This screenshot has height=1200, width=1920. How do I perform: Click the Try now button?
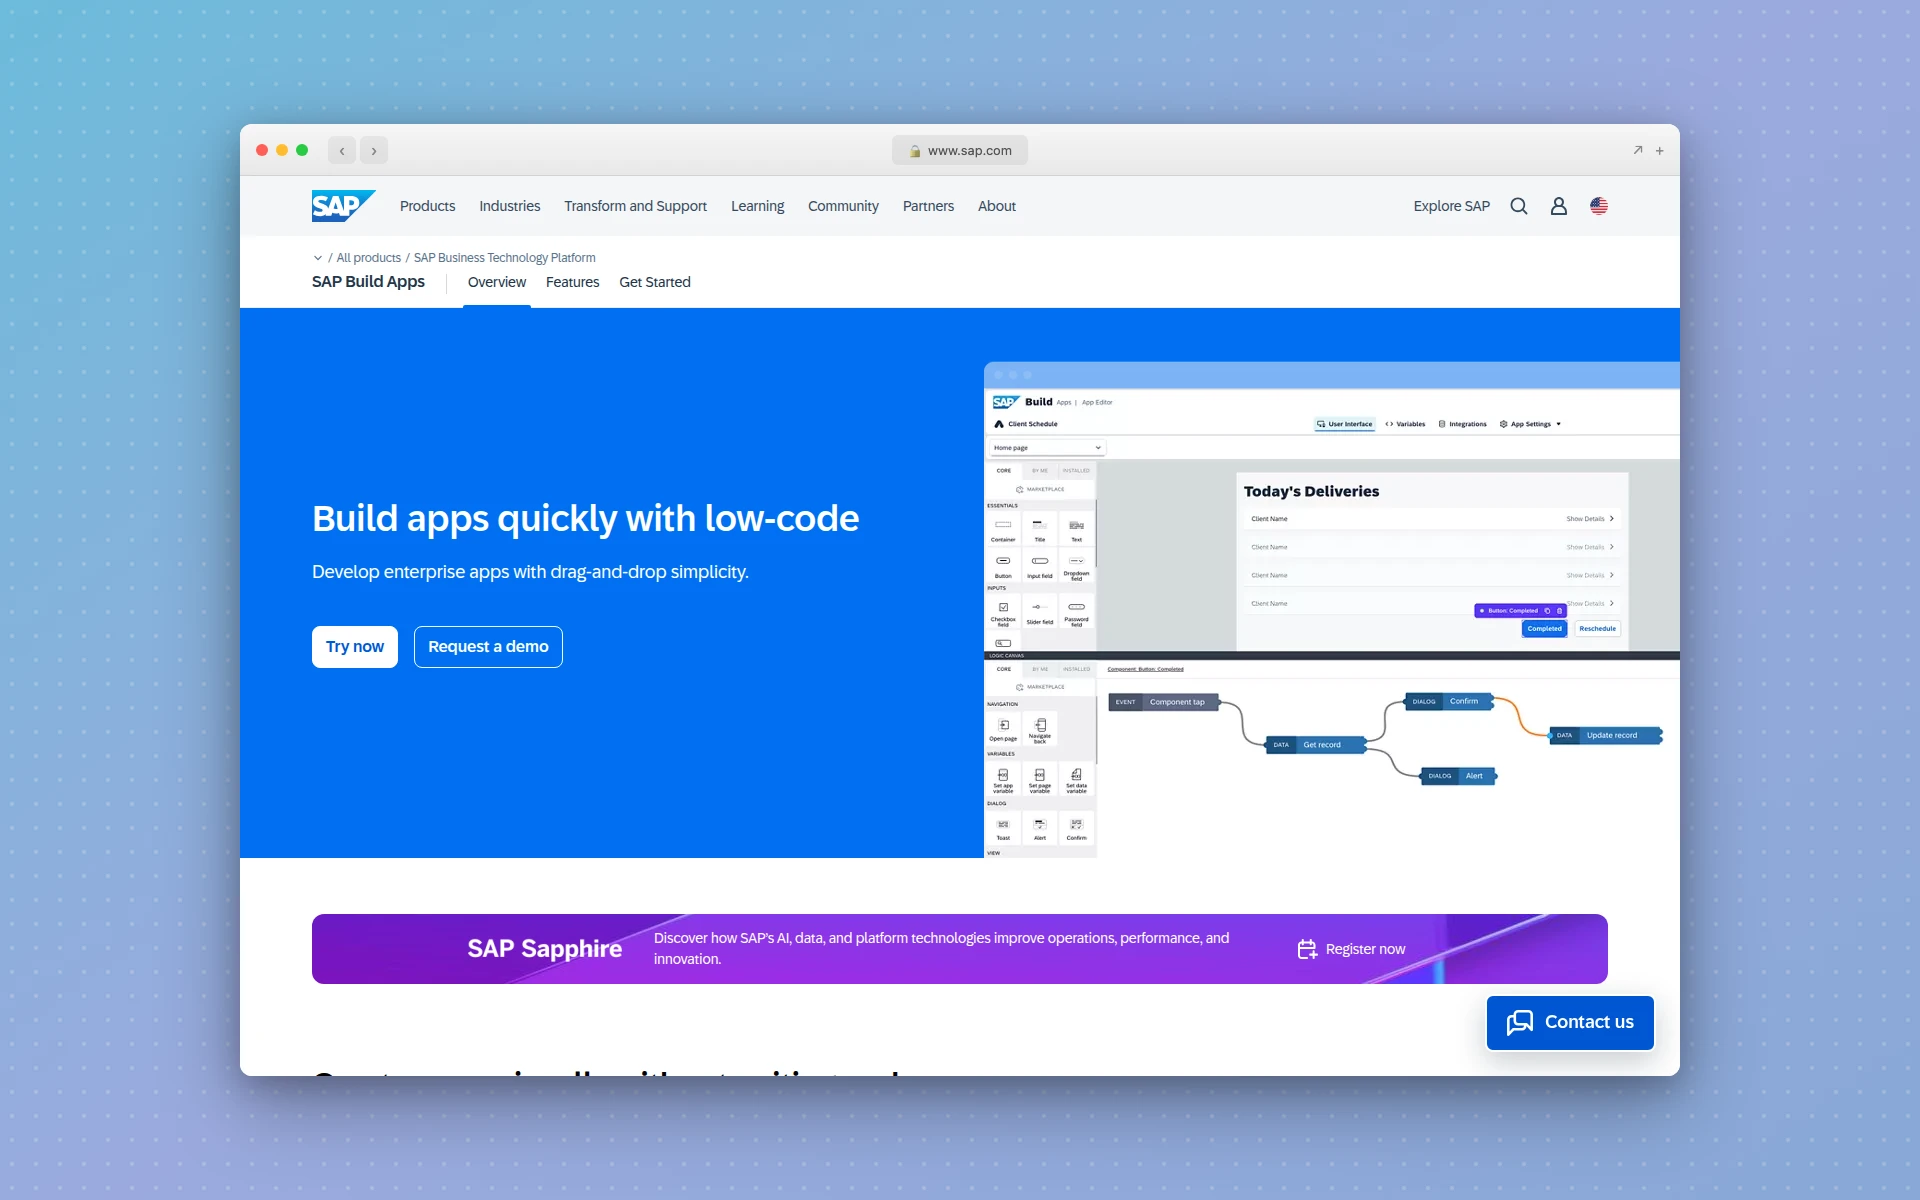coord(354,646)
